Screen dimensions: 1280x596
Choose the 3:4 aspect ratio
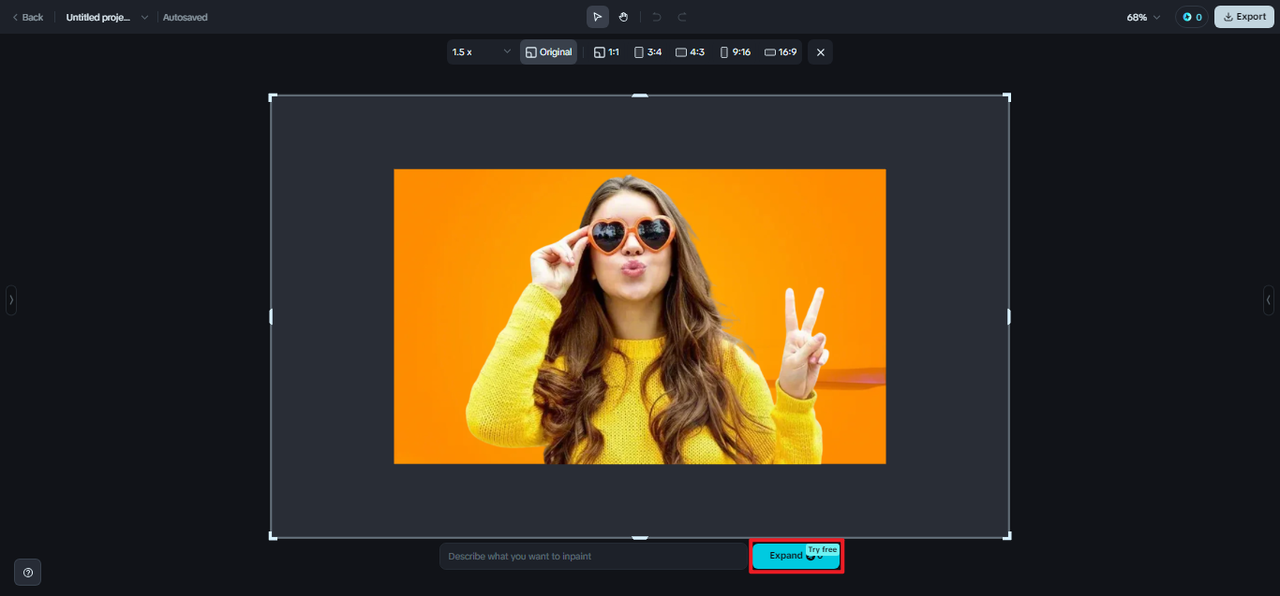[x=648, y=52]
